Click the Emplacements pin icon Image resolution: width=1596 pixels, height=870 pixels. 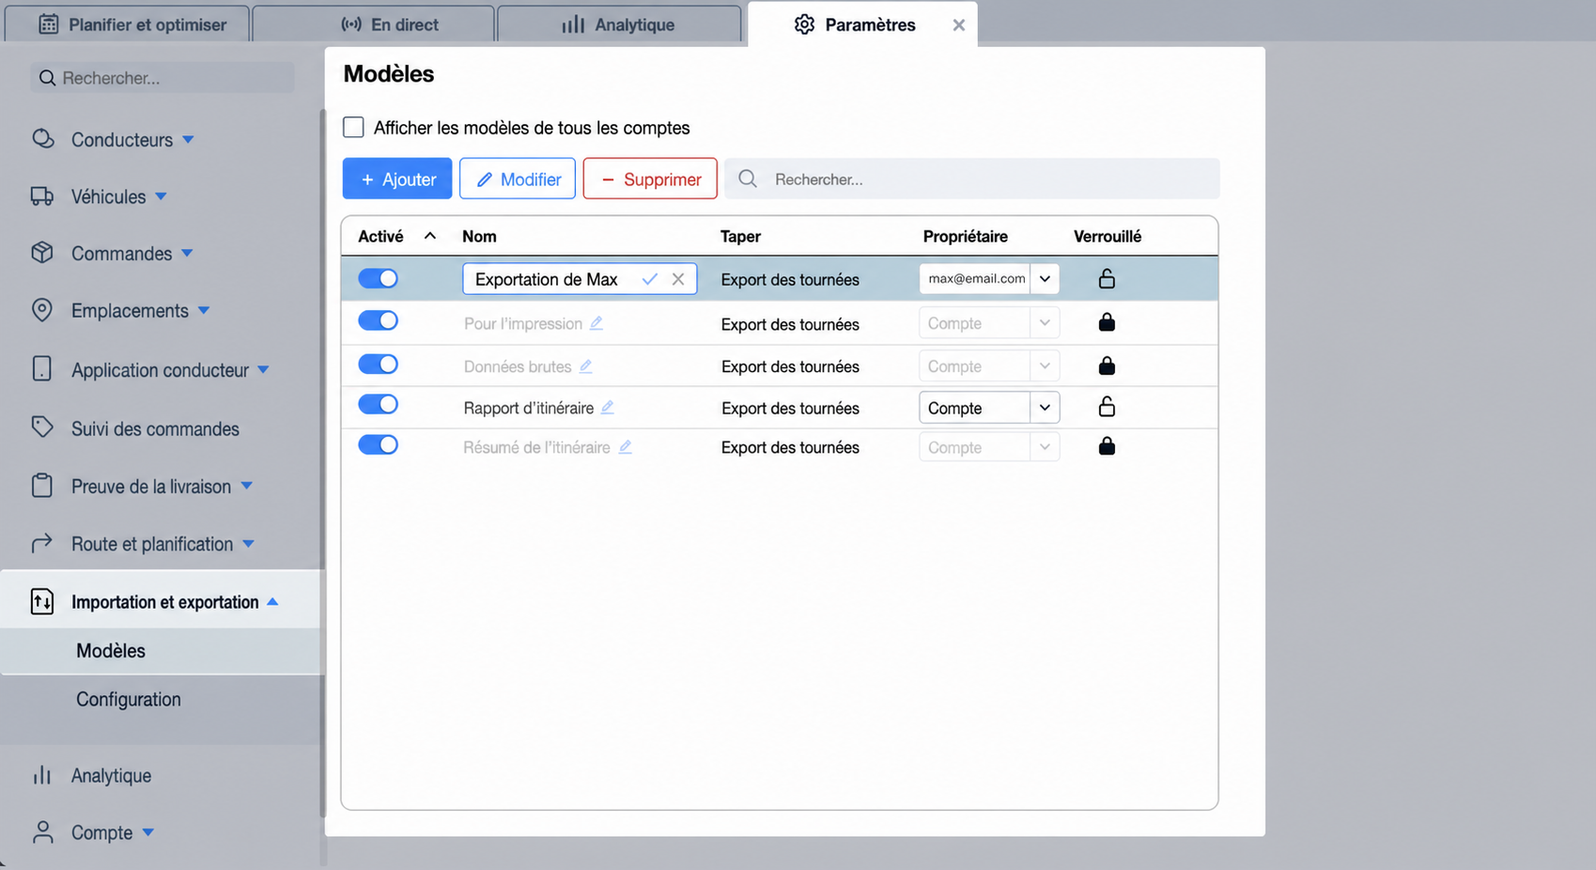(x=42, y=310)
